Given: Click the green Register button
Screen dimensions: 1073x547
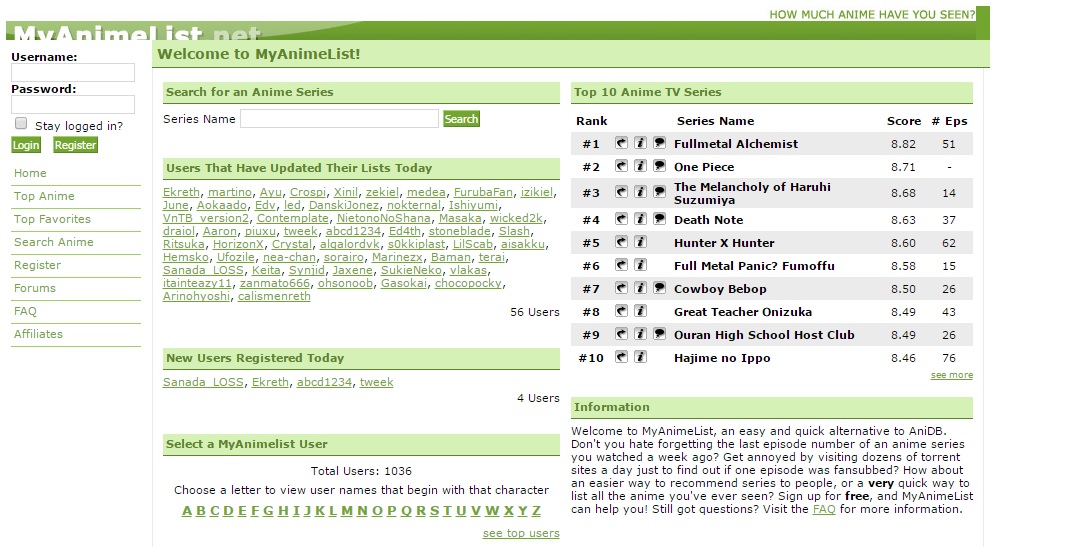Looking at the screenshot, I should [75, 145].
